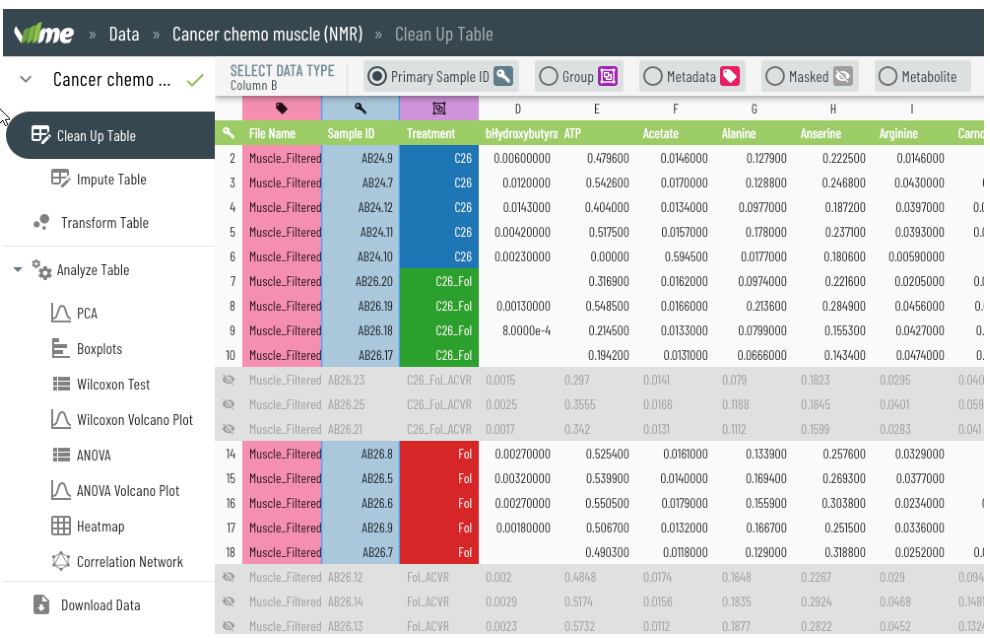Select the Metadata radio button
This screenshot has width=990, height=640.
coord(653,77)
